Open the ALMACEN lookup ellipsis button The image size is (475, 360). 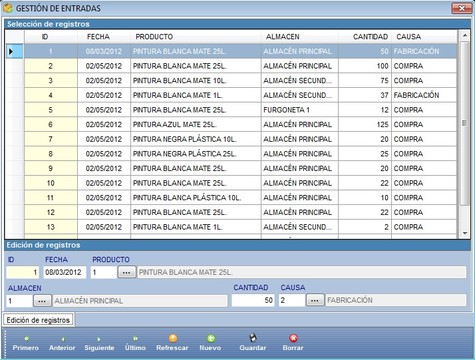42,301
